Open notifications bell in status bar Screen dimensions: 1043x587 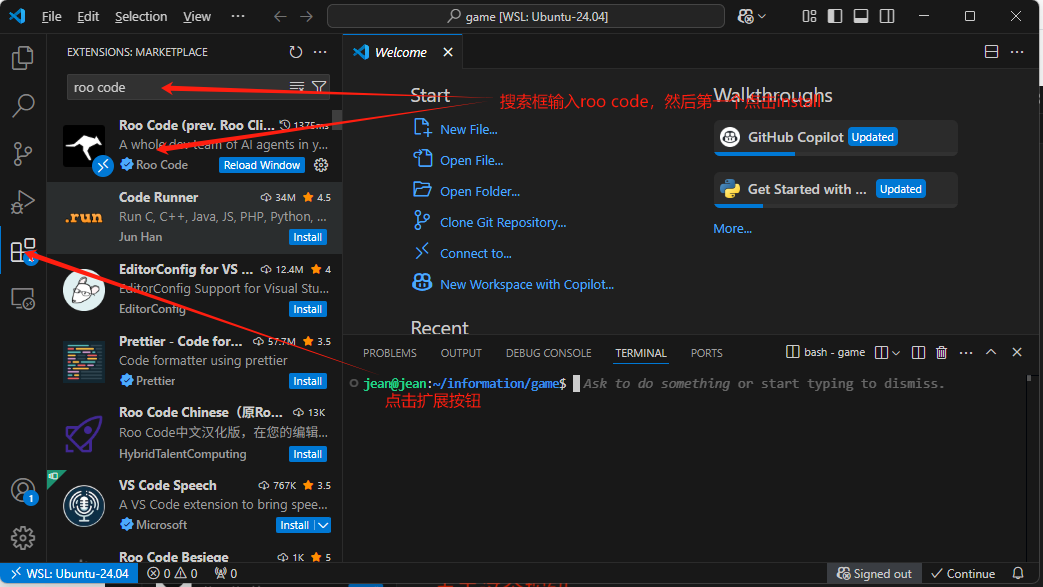[1018, 574]
